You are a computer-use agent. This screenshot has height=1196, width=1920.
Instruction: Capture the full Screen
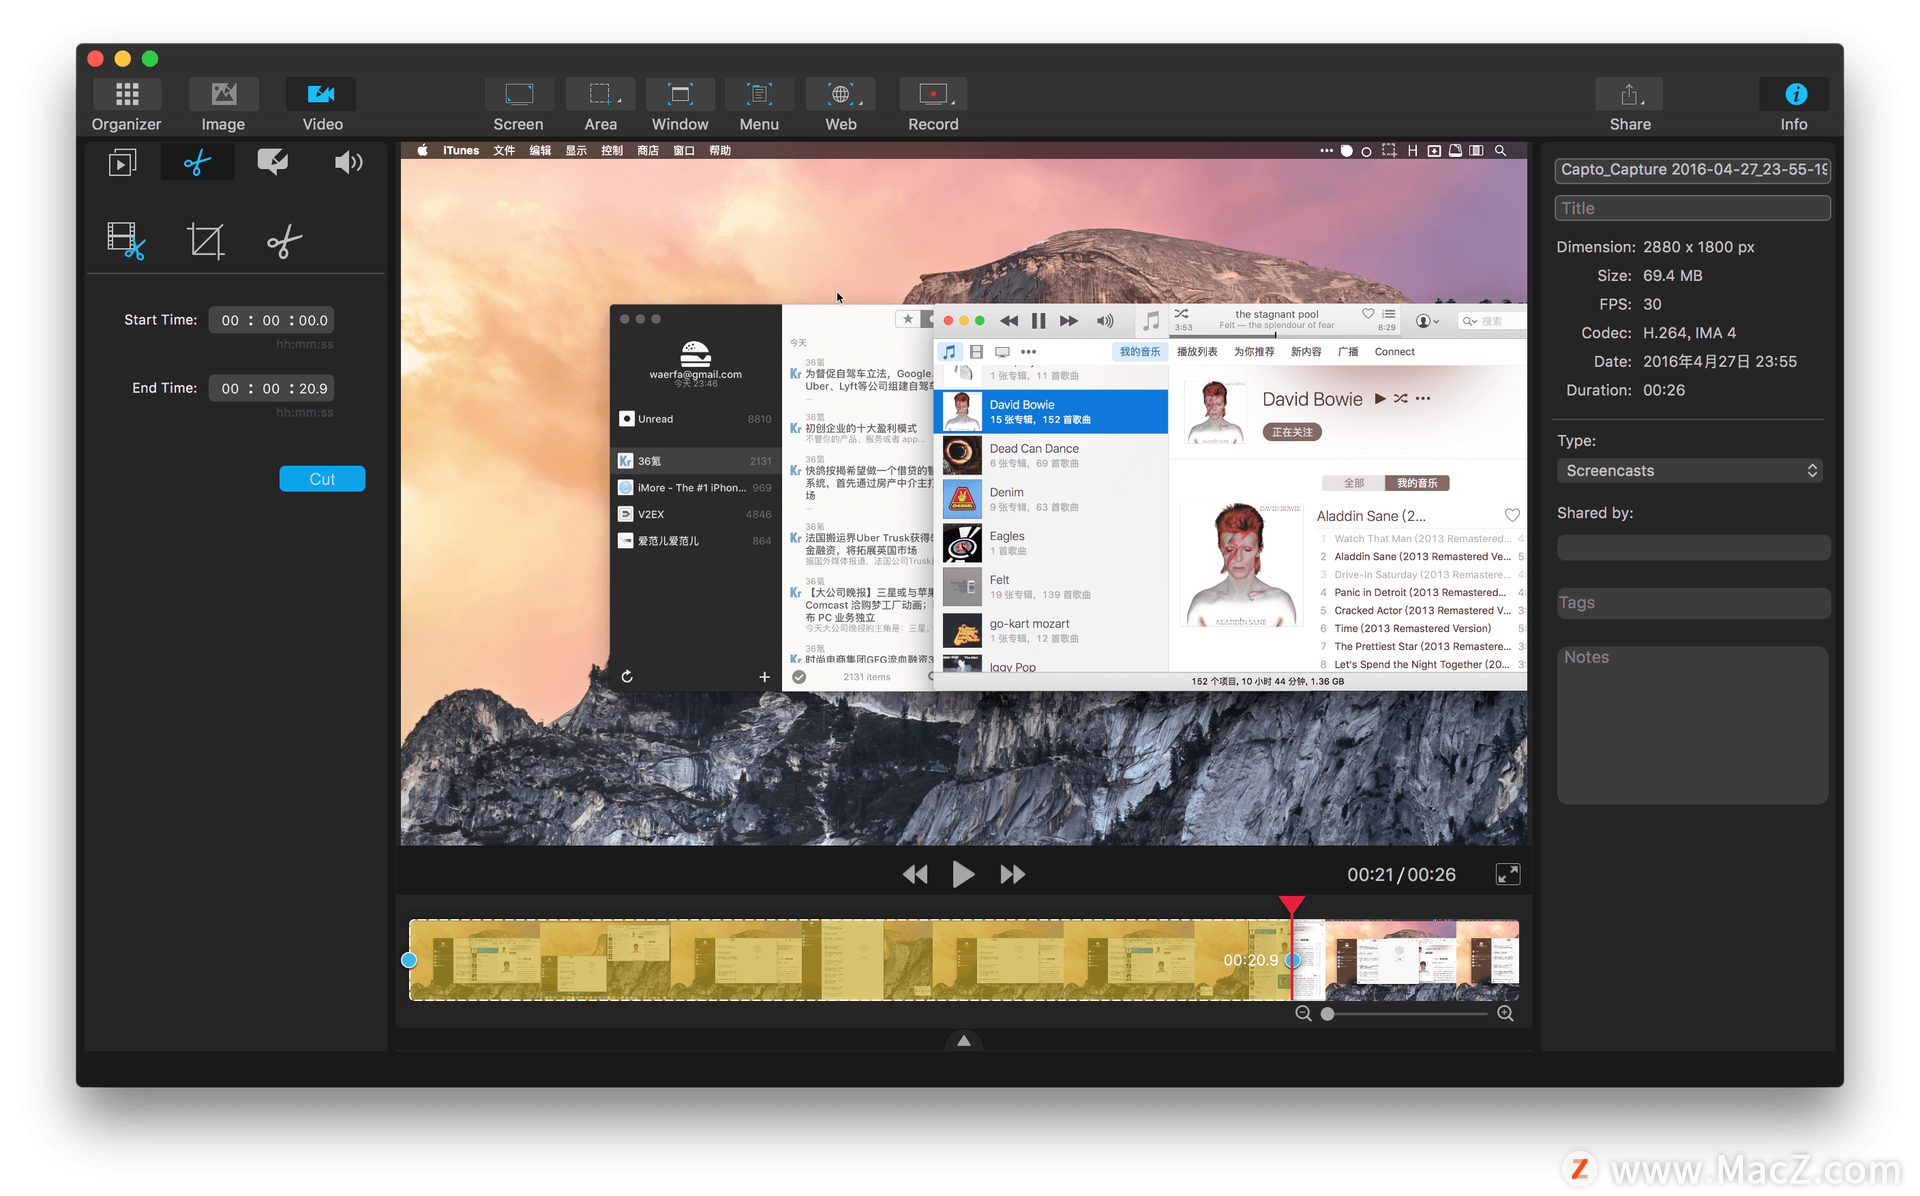pyautogui.click(x=518, y=105)
